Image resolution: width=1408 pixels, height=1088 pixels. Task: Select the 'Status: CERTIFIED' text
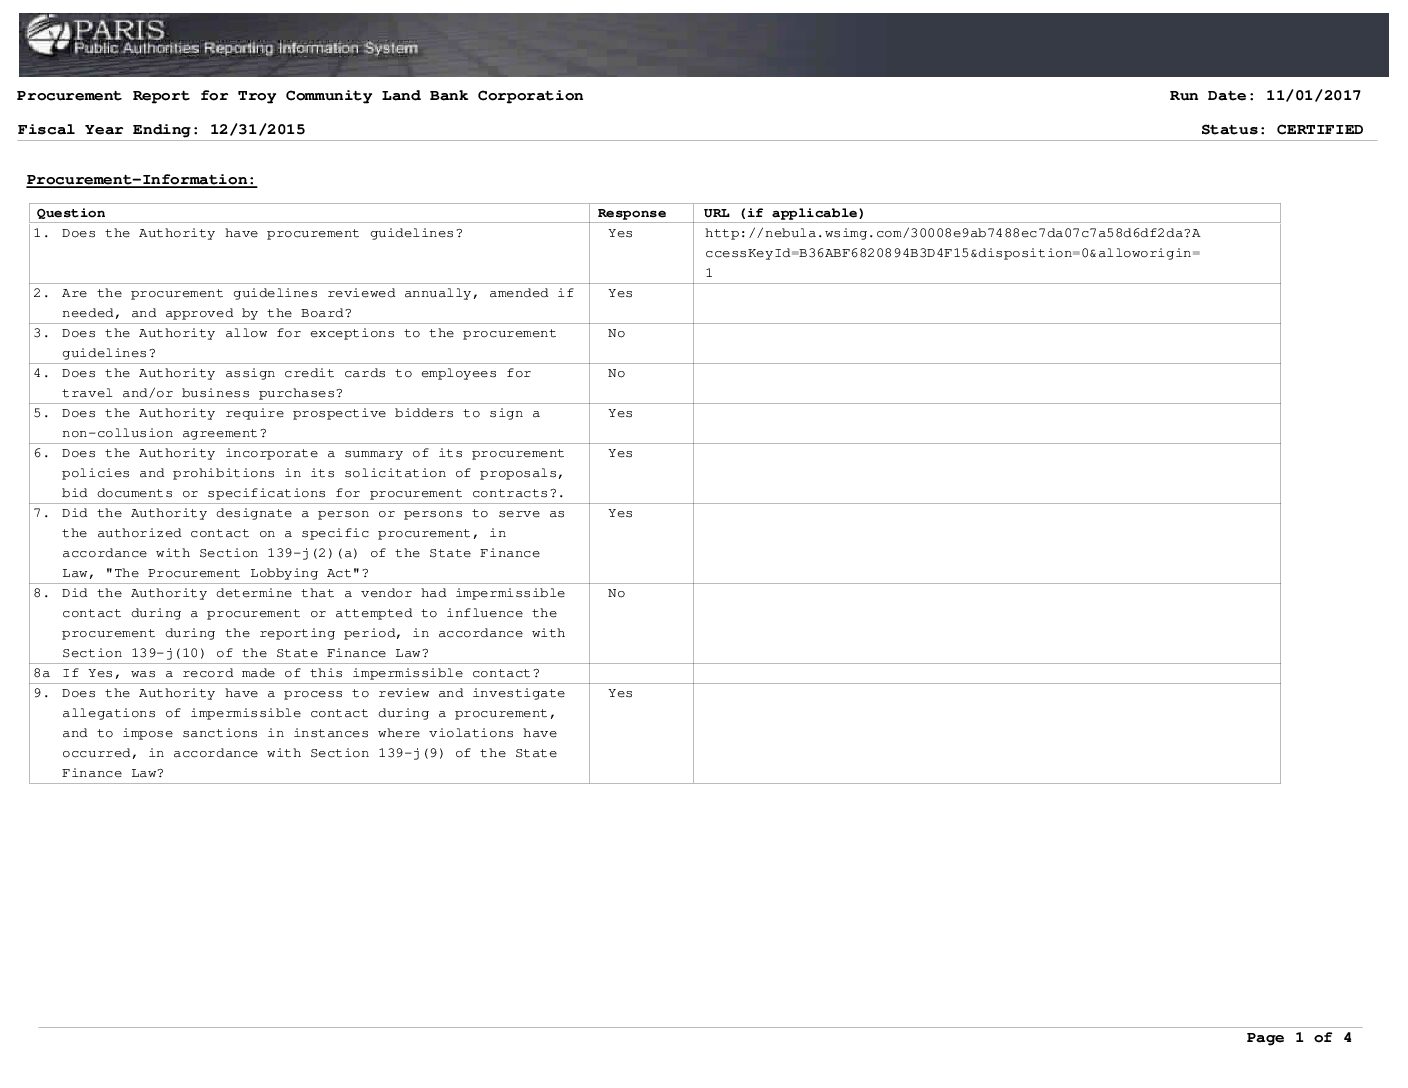click(x=1282, y=129)
